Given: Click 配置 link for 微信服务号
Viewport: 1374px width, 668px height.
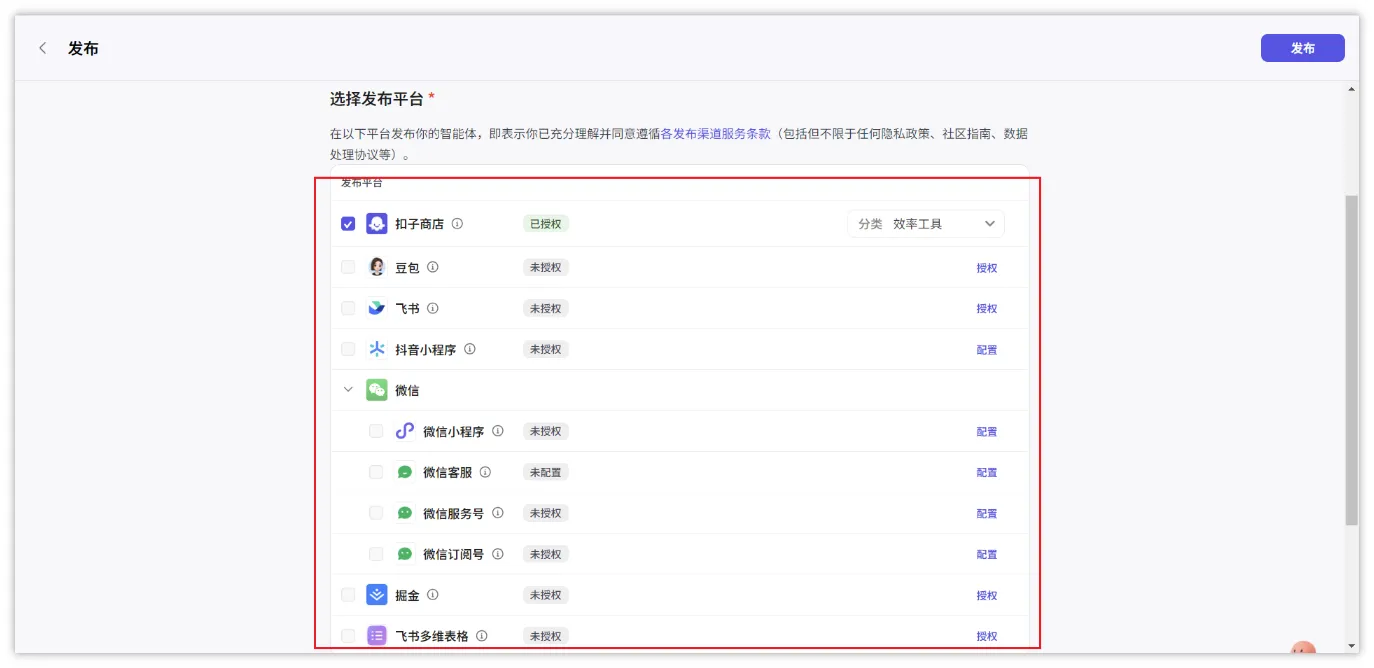Looking at the screenshot, I should (987, 514).
